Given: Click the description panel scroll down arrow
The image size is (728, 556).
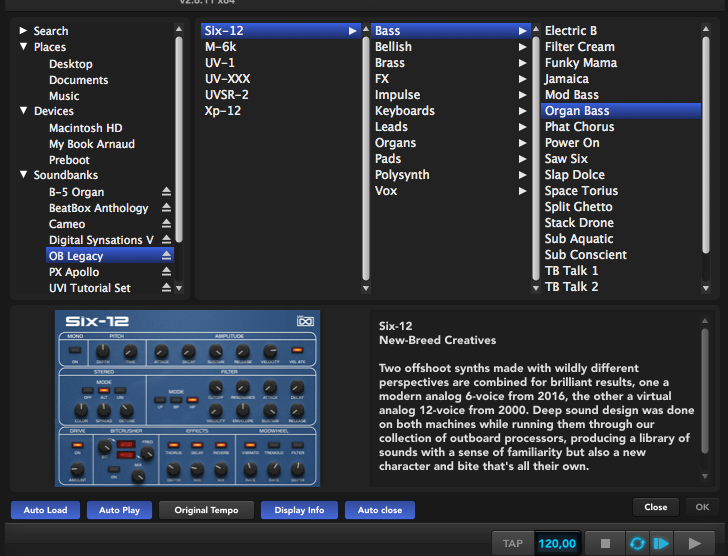Looking at the screenshot, I should tap(705, 476).
